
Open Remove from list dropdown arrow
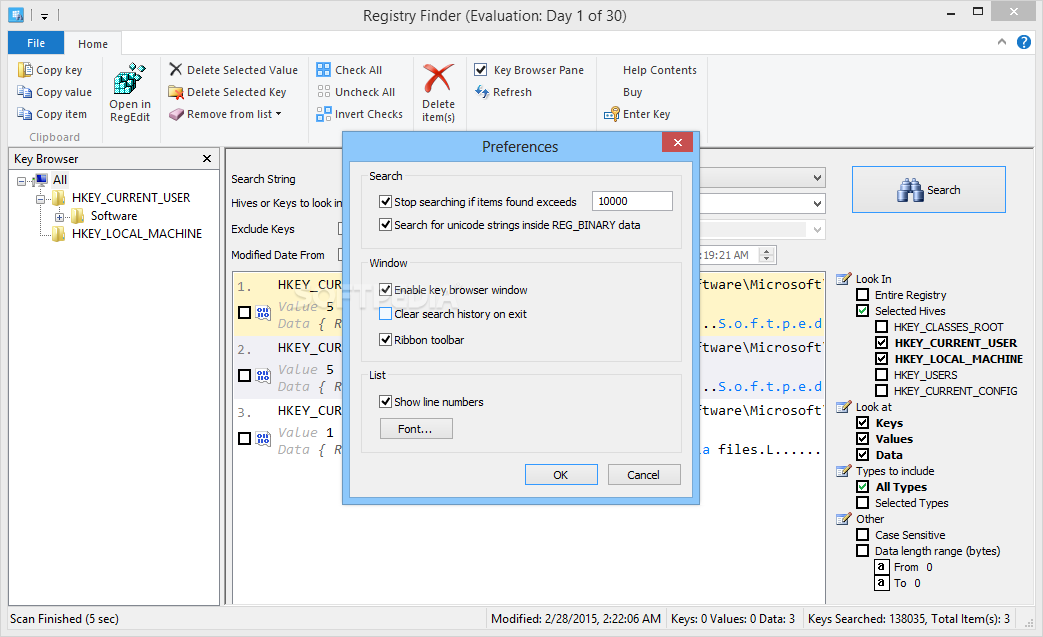[279, 114]
